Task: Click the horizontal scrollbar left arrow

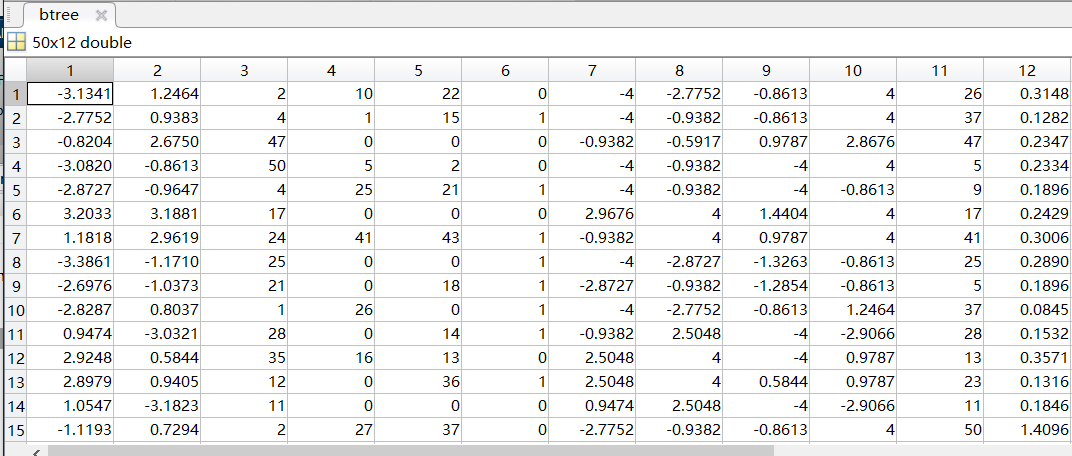Action: (x=37, y=452)
